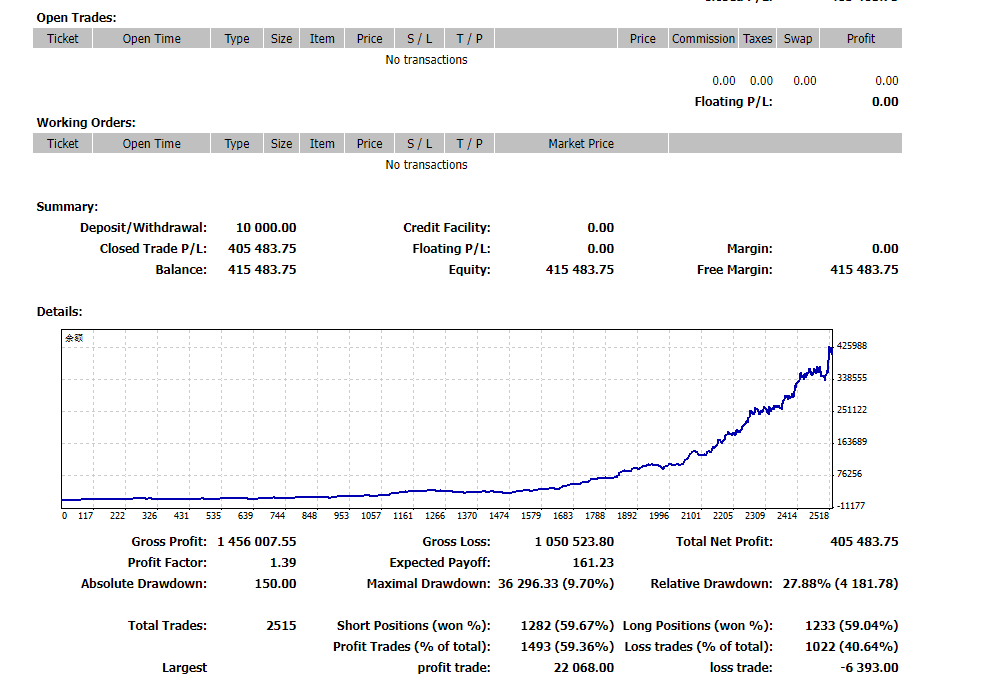
Task: Click the Closed Trade P/L label
Action: tap(153, 248)
